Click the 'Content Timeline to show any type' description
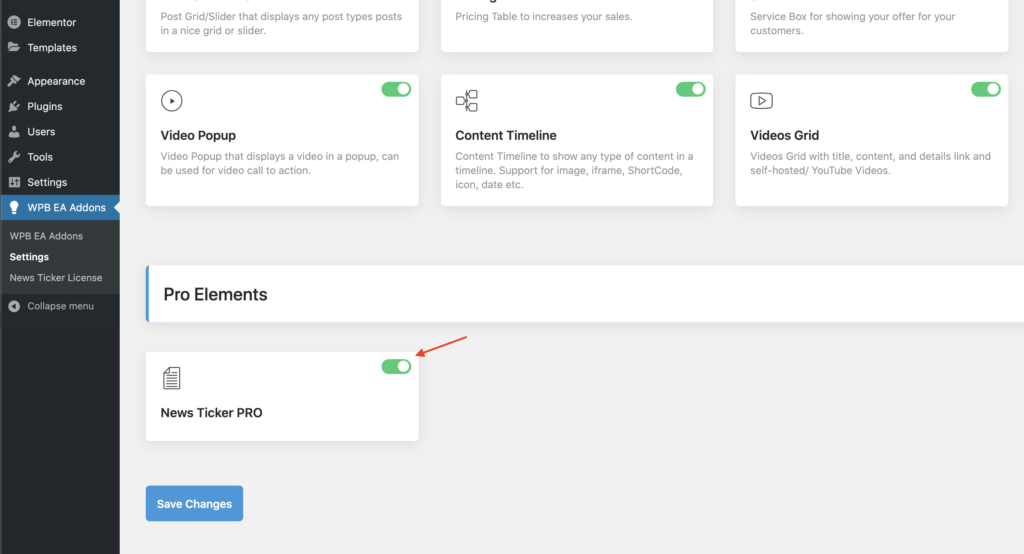 (574, 171)
